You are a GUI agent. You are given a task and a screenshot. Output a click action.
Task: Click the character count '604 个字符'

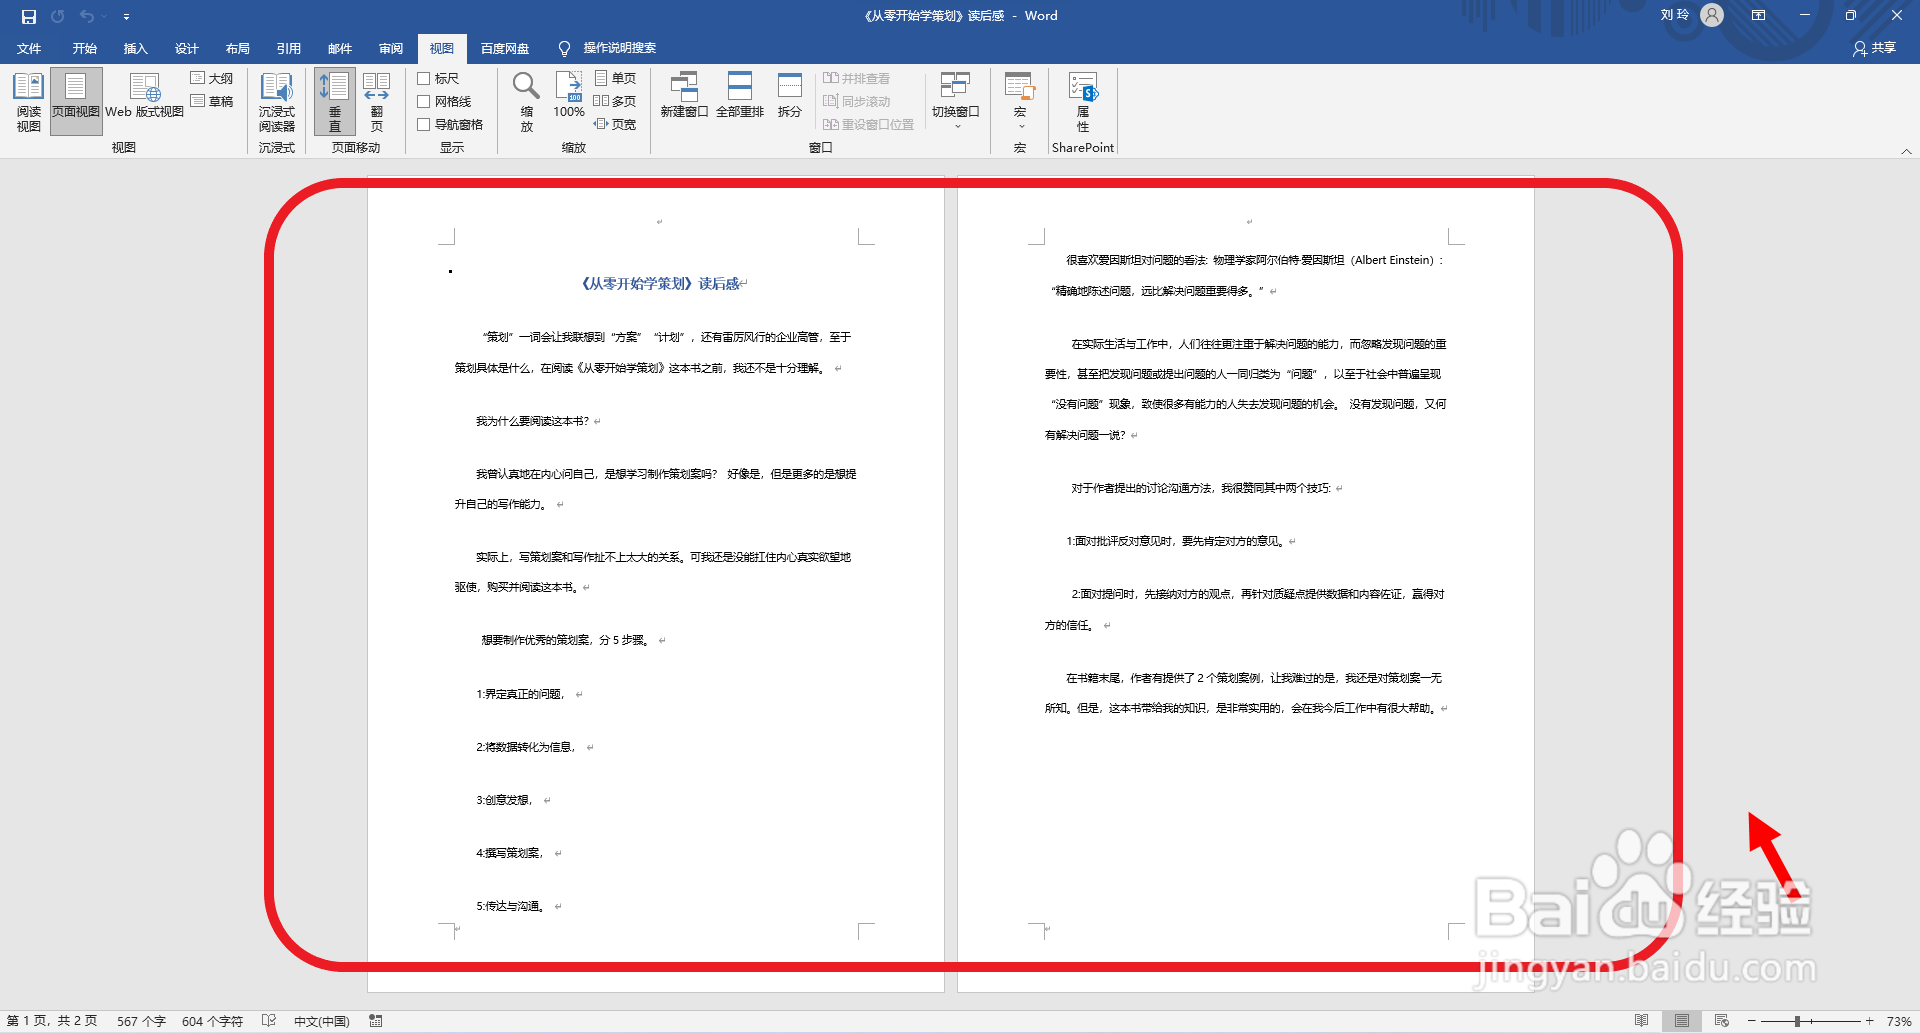[212, 1021]
